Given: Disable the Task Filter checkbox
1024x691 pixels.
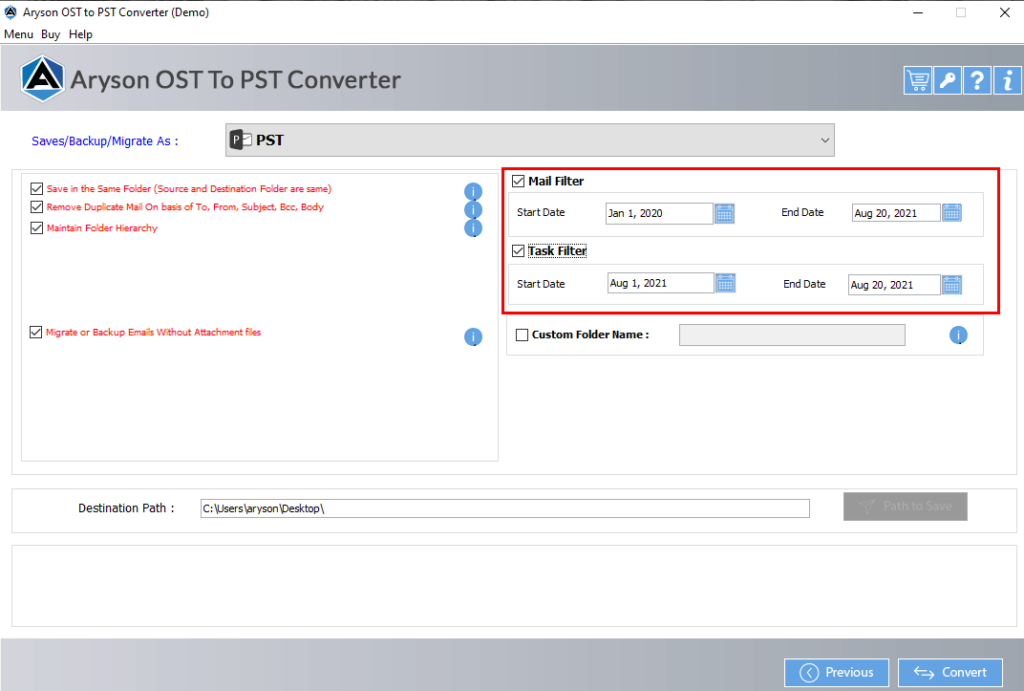Looking at the screenshot, I should pyautogui.click(x=518, y=251).
